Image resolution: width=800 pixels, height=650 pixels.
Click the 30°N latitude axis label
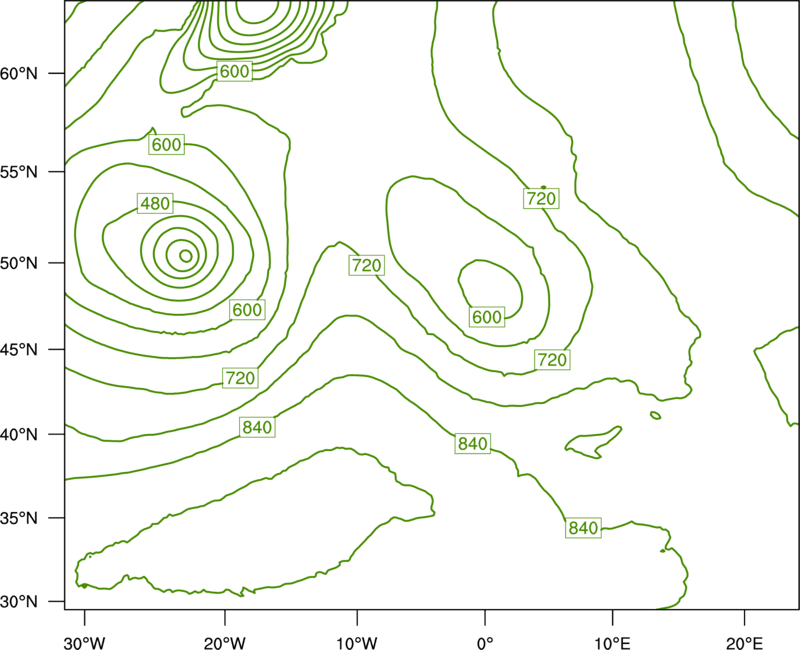pyautogui.click(x=19, y=602)
